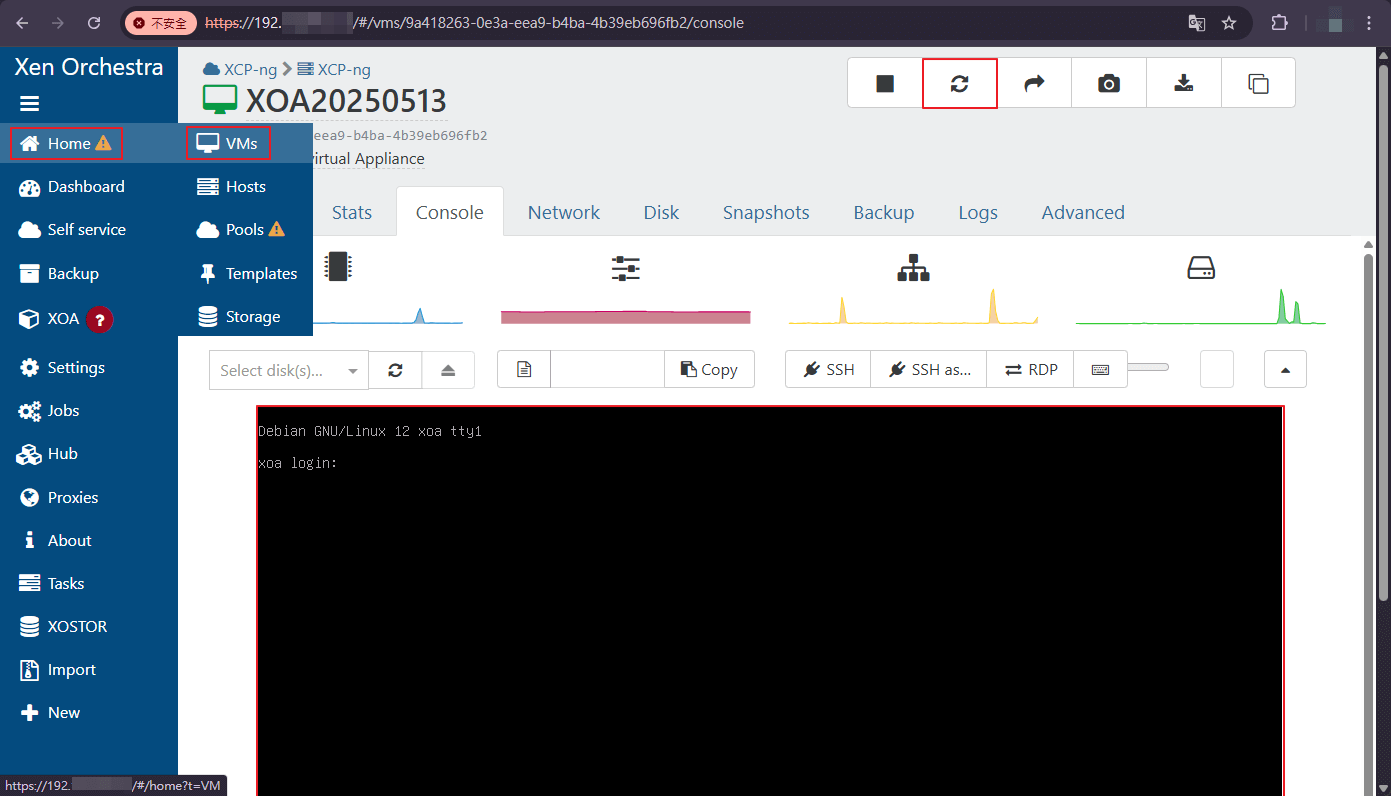
Task: Open the Select disk(s) dropdown
Action: 289,370
